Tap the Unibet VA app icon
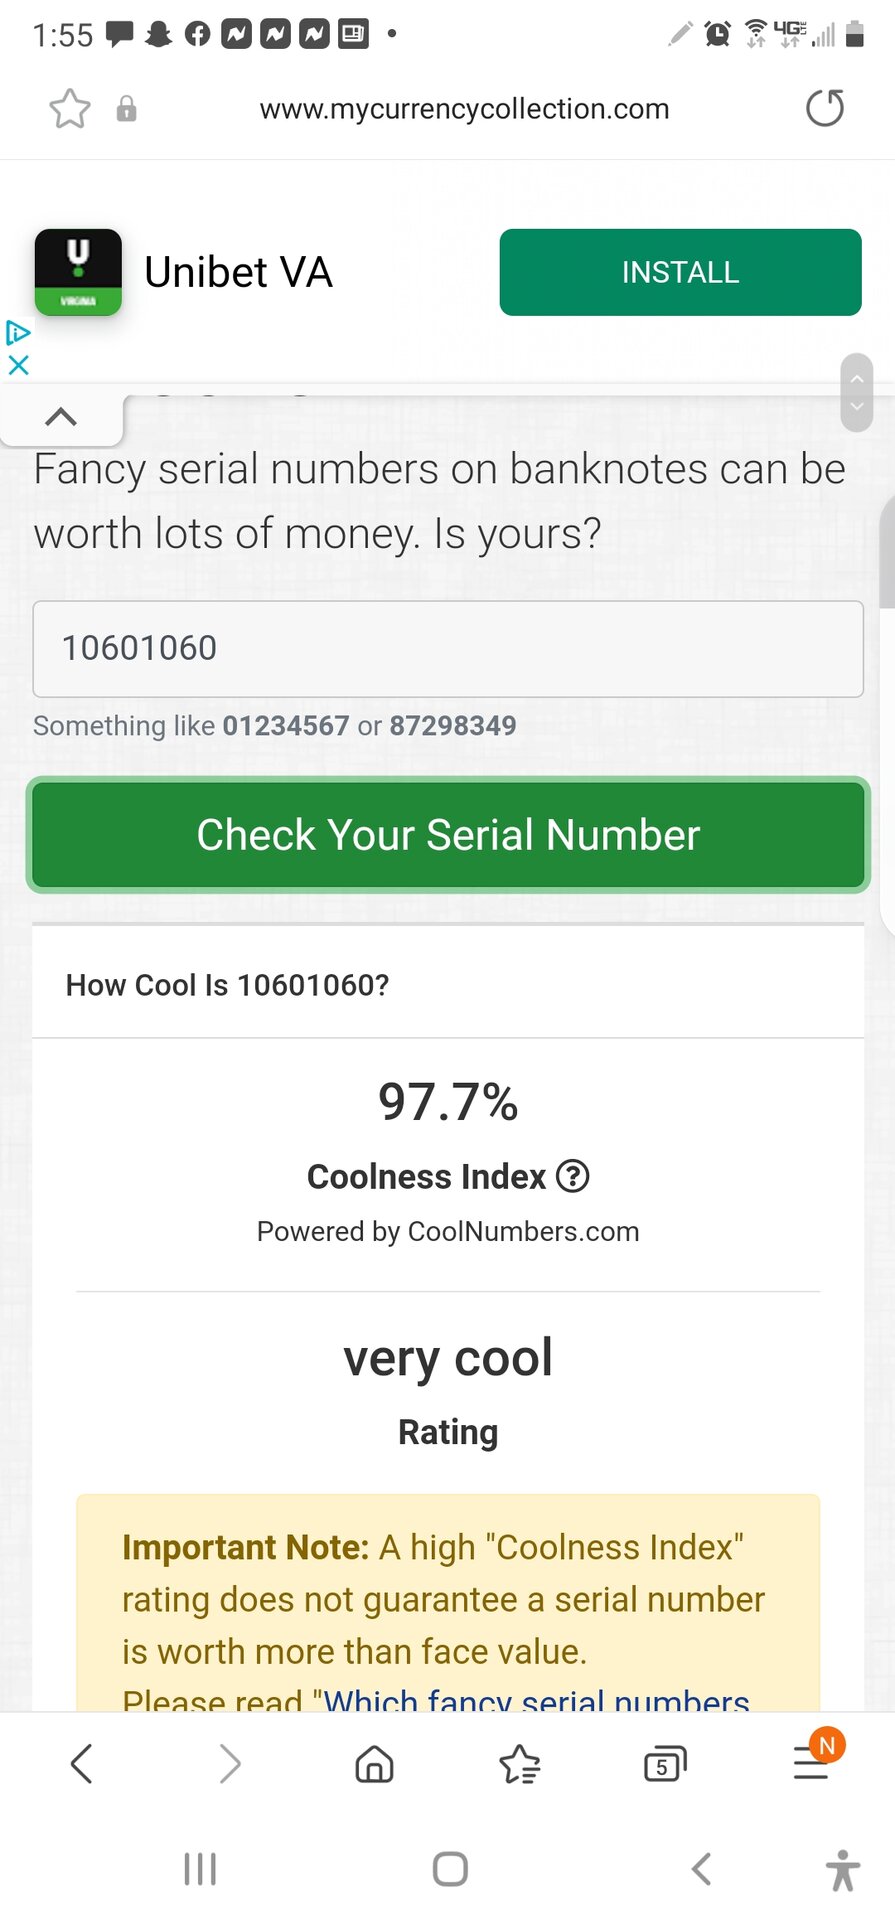Screen dimensions: 895x1920 (78, 272)
